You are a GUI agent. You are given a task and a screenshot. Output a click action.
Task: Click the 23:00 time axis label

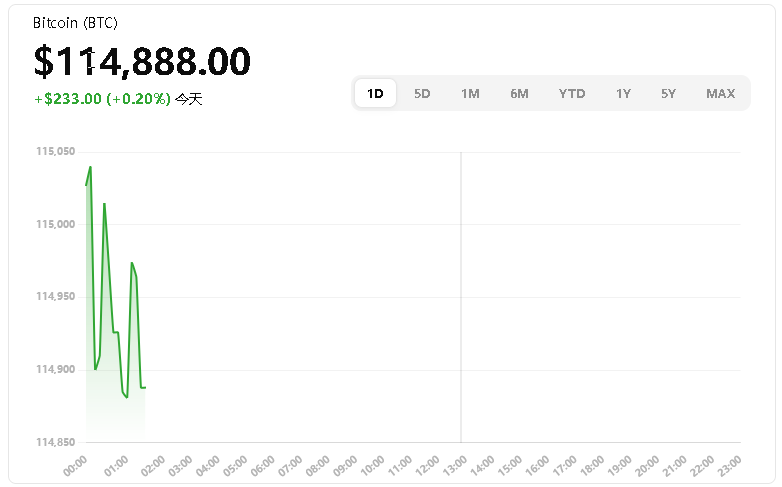pos(730,463)
